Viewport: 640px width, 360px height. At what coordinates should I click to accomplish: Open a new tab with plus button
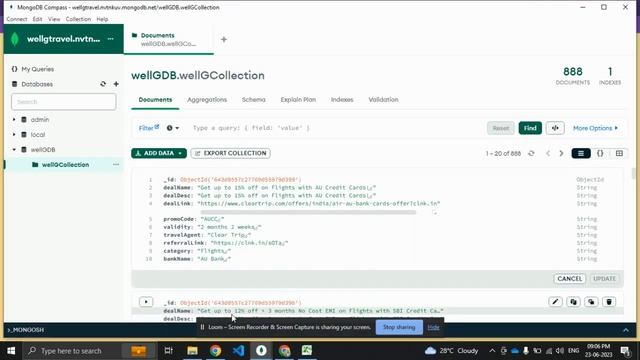(224, 40)
